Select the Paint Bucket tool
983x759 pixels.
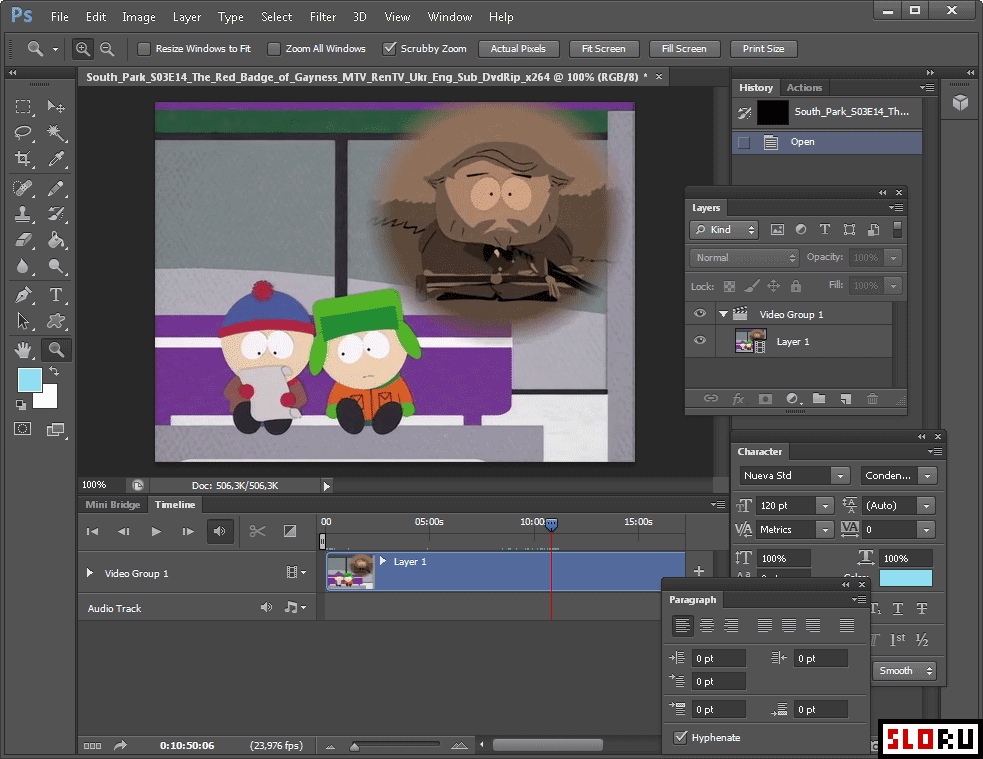click(56, 240)
